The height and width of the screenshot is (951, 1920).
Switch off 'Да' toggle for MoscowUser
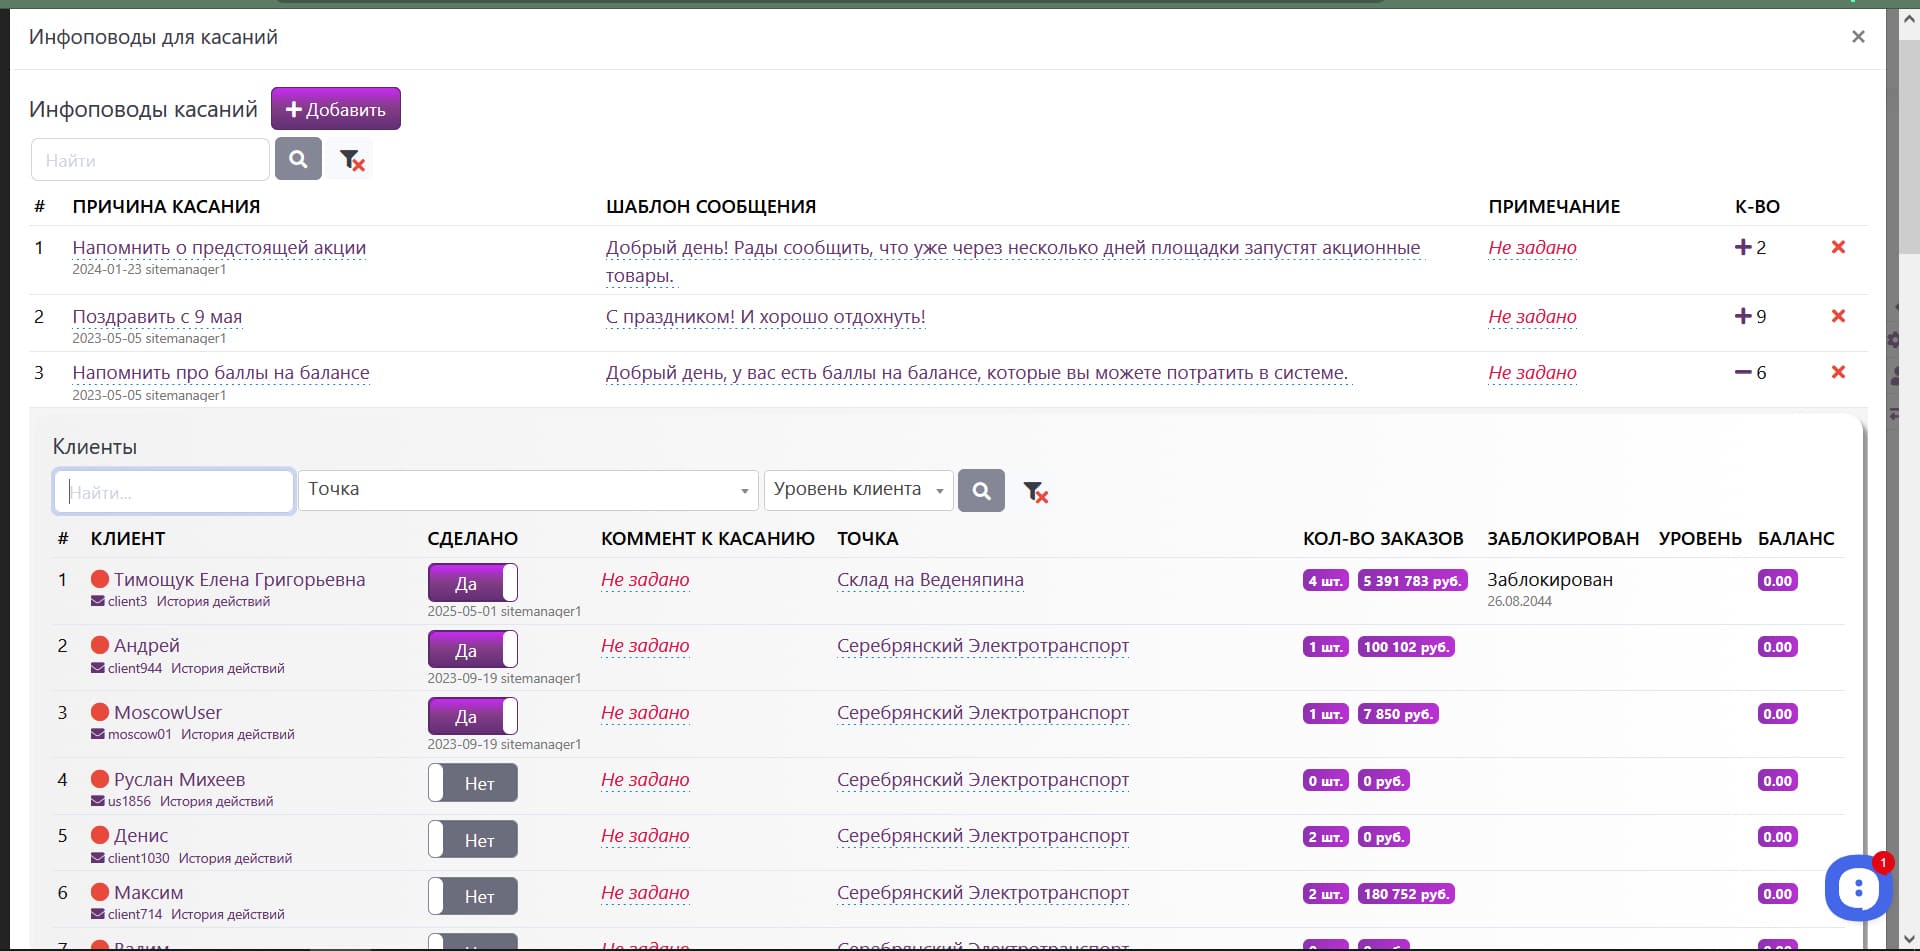click(x=472, y=716)
